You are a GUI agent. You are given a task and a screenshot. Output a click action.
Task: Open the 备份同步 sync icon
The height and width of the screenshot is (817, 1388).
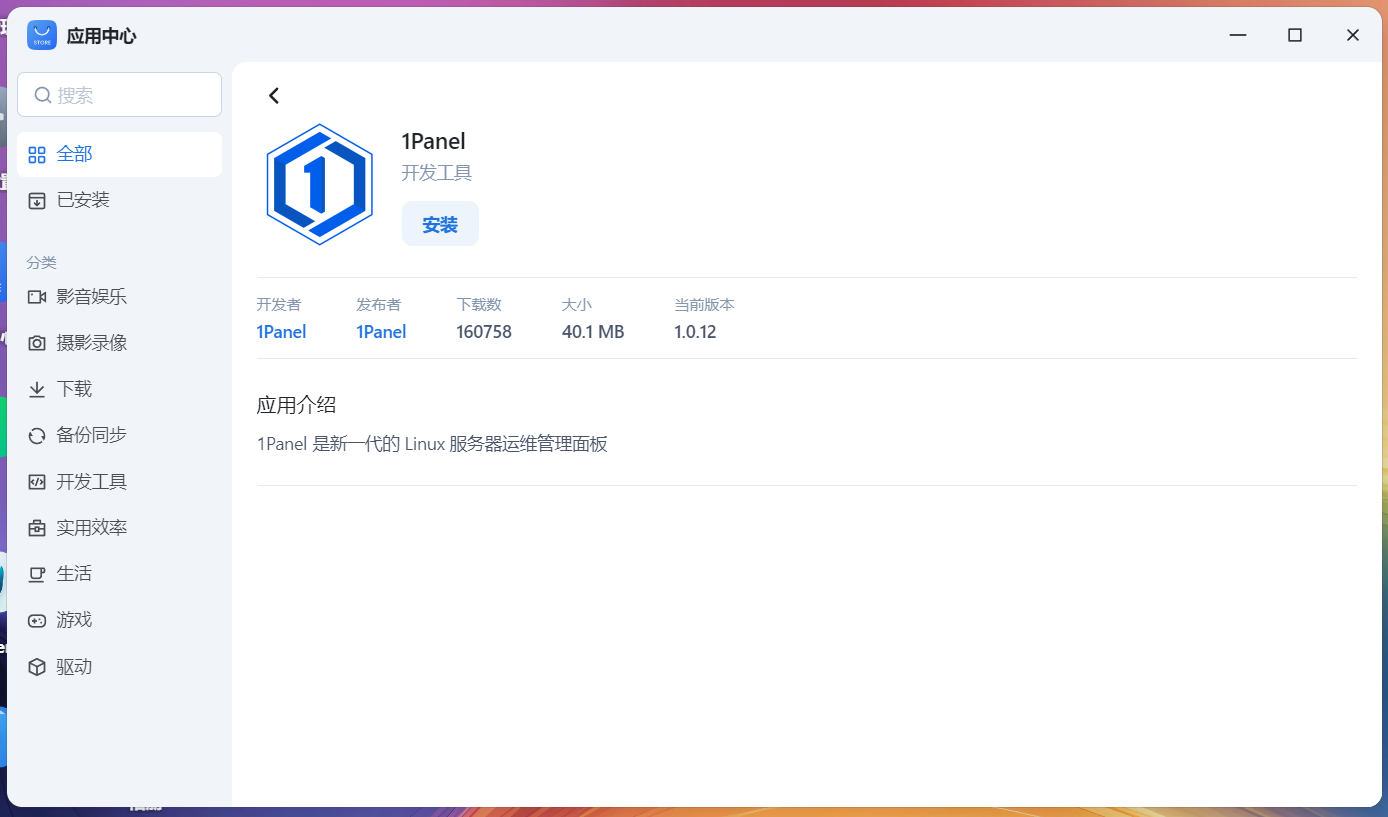pos(37,435)
